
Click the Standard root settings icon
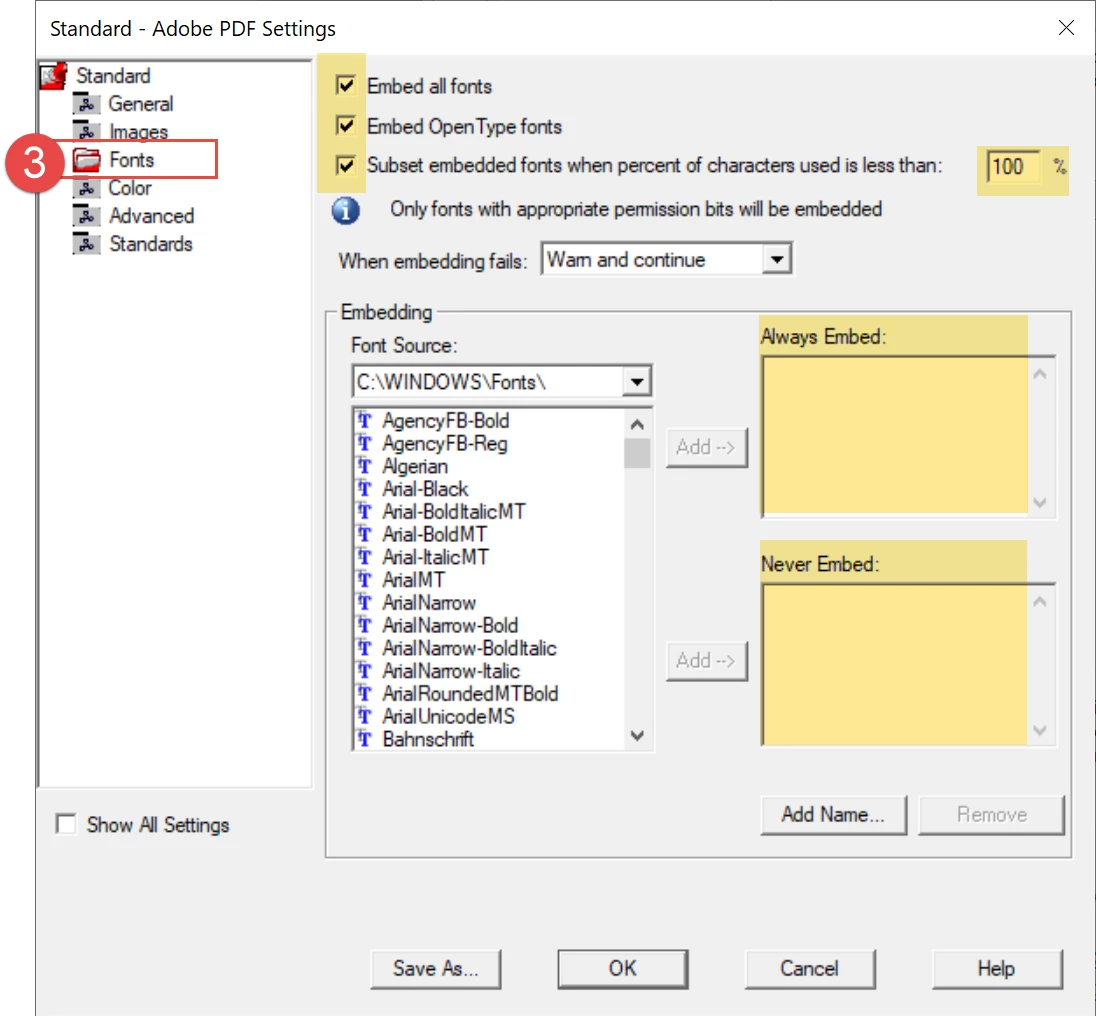[x=54, y=75]
